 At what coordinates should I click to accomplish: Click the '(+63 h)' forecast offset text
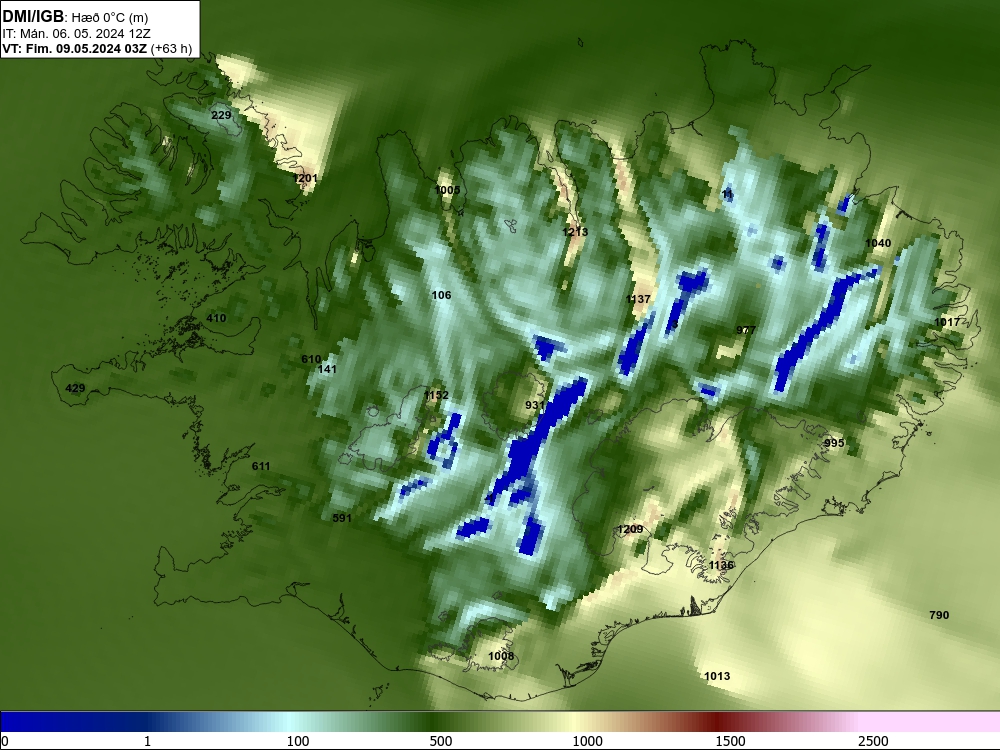coord(171,48)
